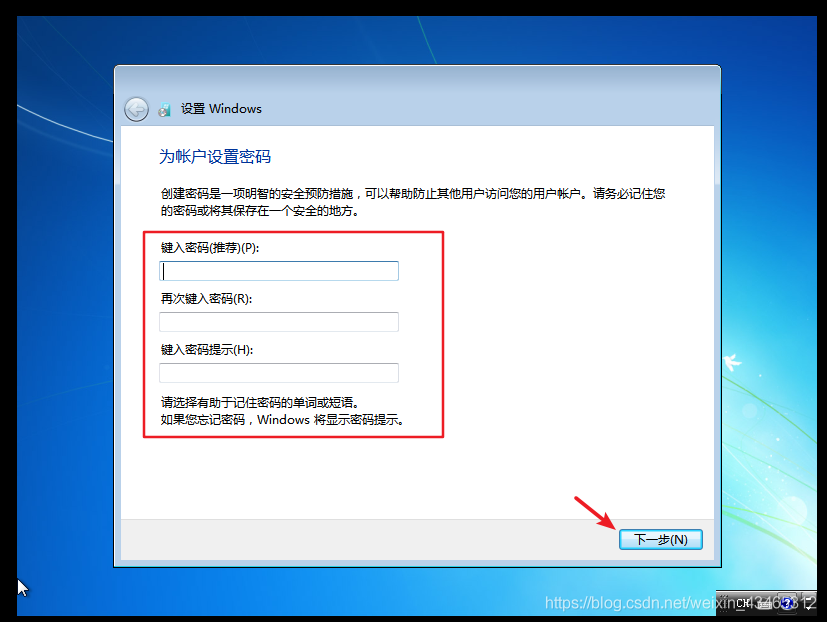This screenshot has width=827, height=622.
Task: Click the 再次键入密码(R): label
Action: click(x=206, y=299)
